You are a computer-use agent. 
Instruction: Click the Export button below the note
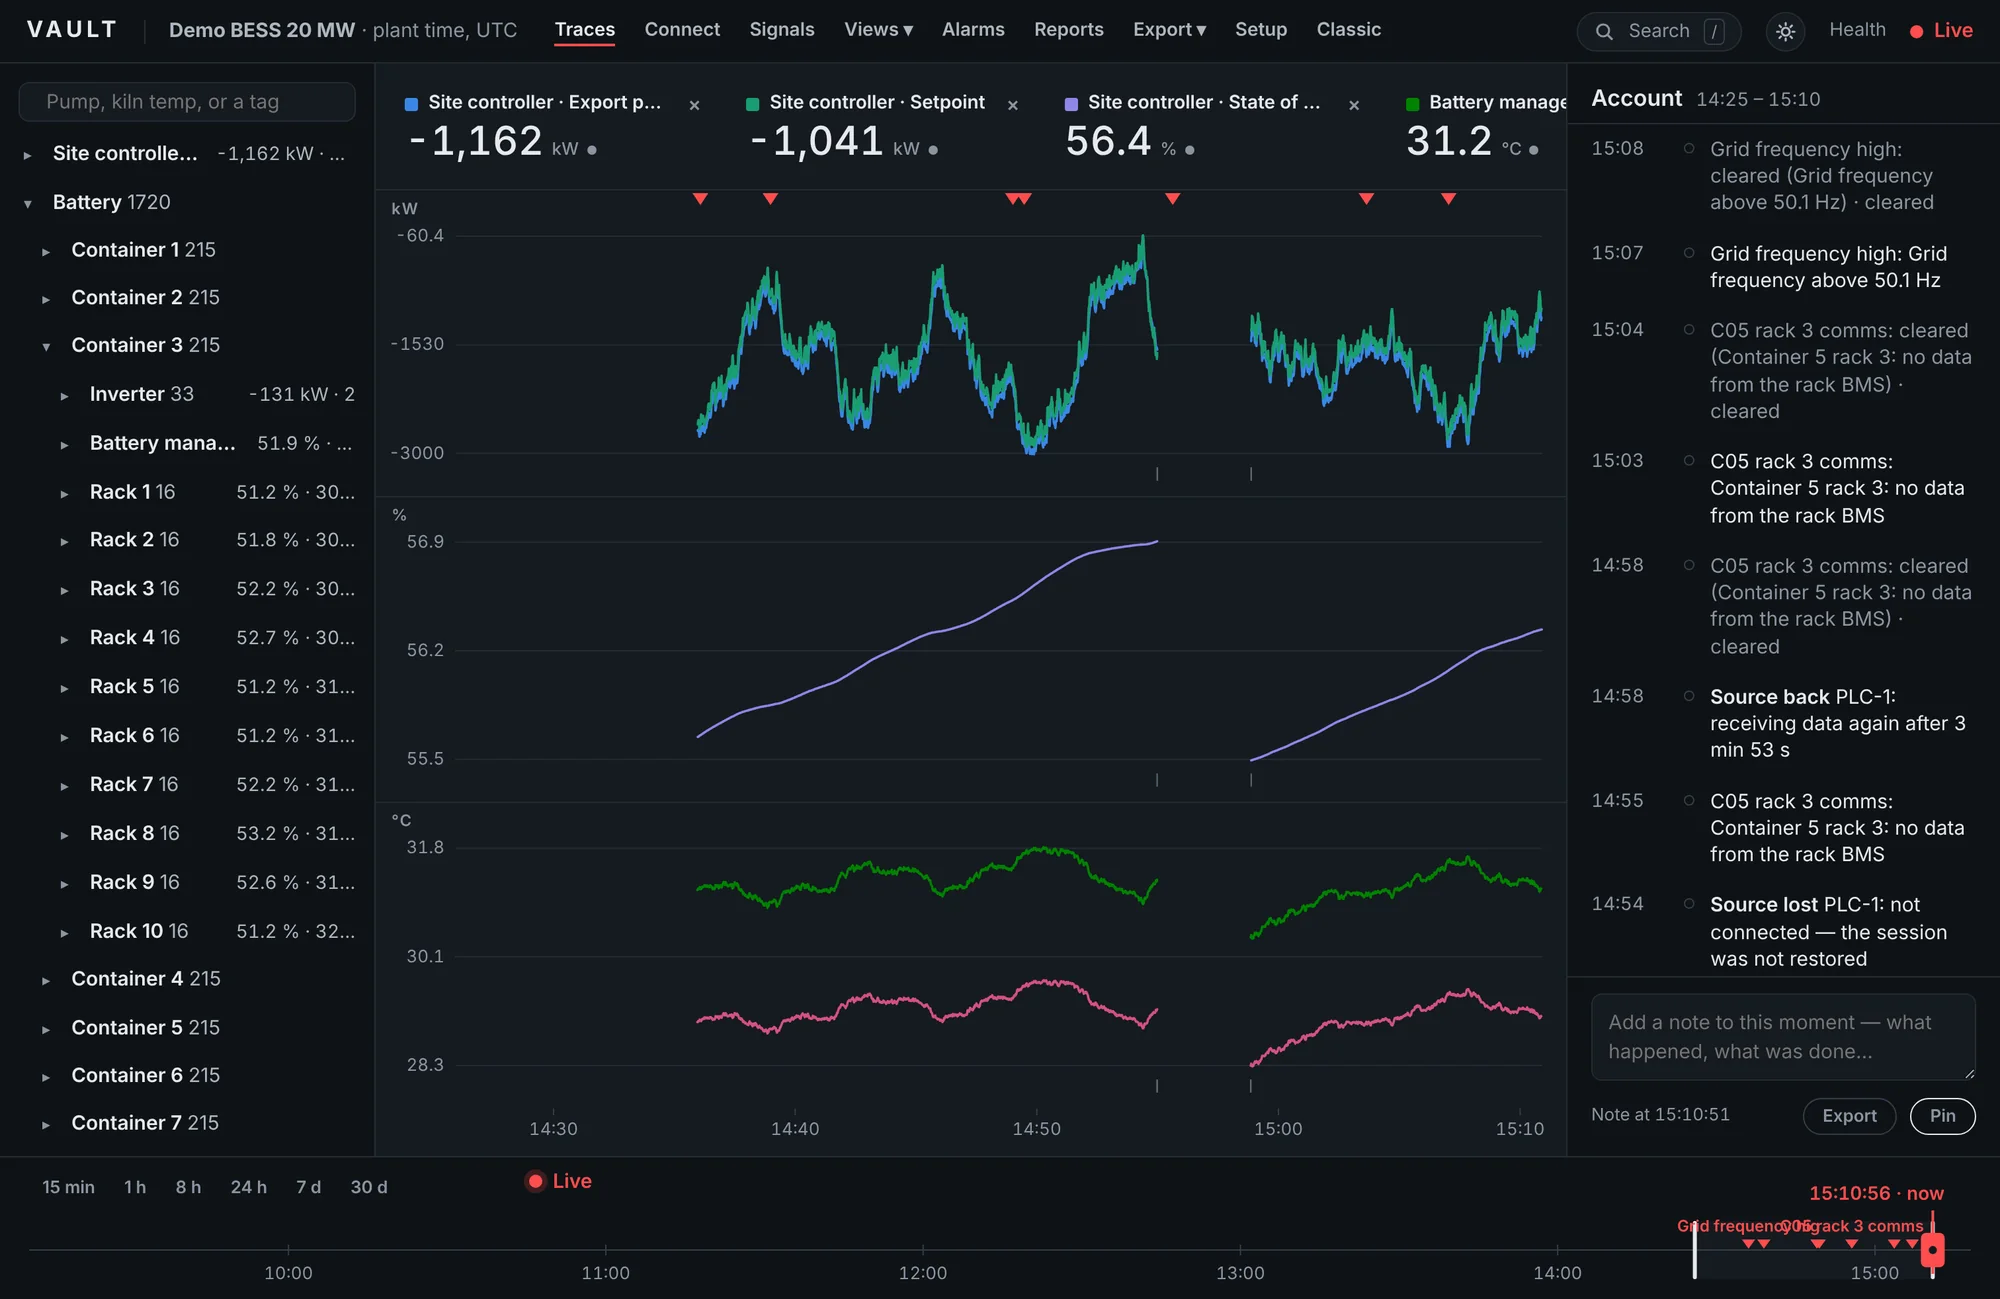point(1849,1116)
